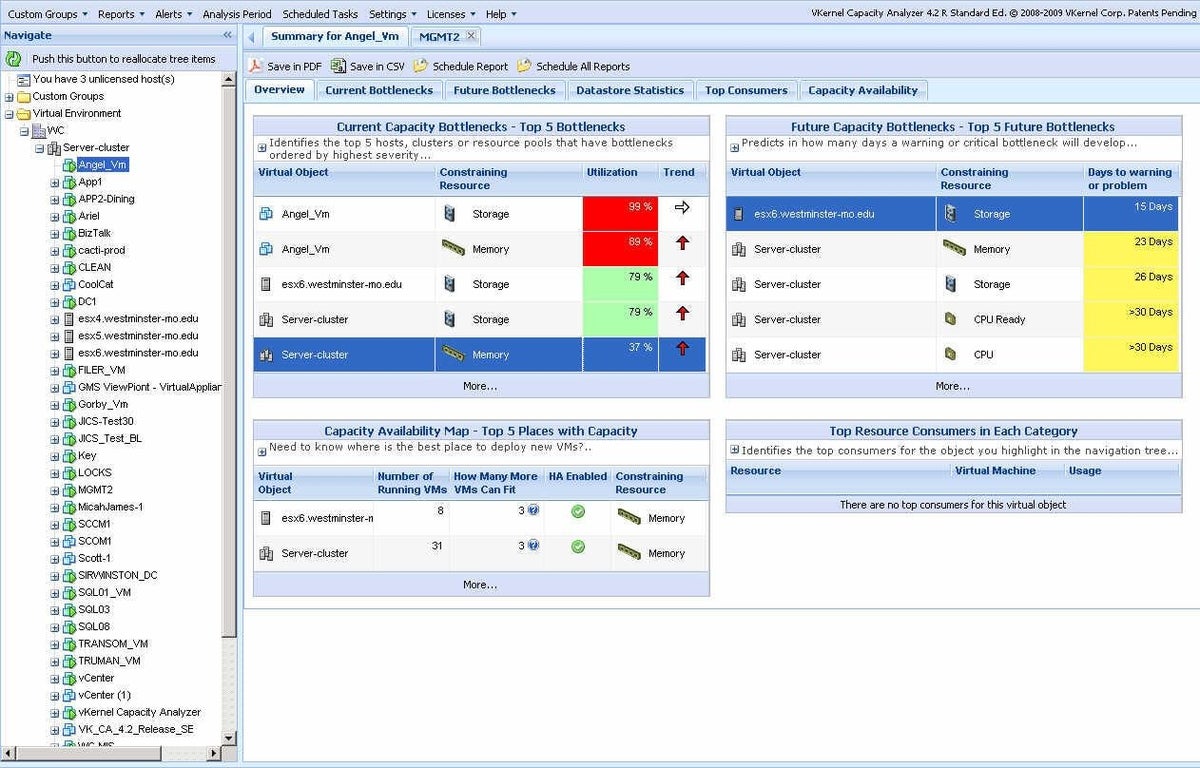1200x768 pixels.
Task: Select CoolCat in the navigation tree
Action: tap(96, 284)
